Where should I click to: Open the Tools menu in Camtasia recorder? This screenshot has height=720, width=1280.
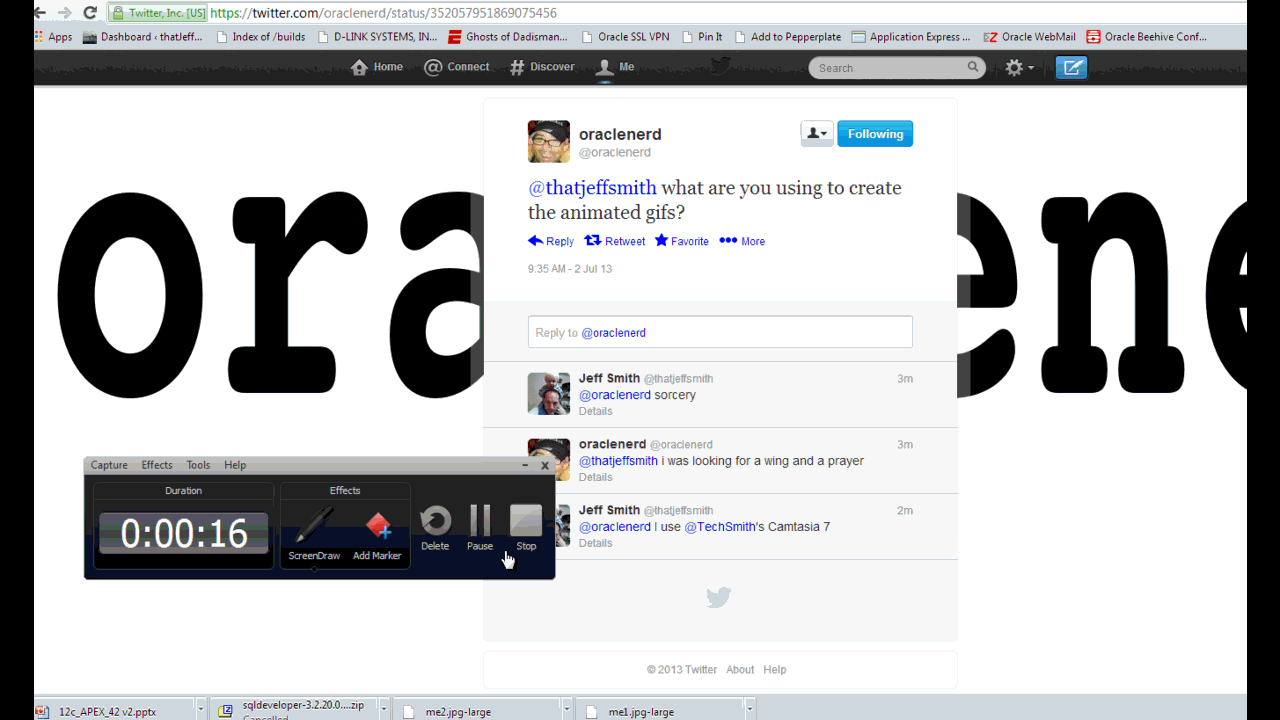[x=198, y=465]
